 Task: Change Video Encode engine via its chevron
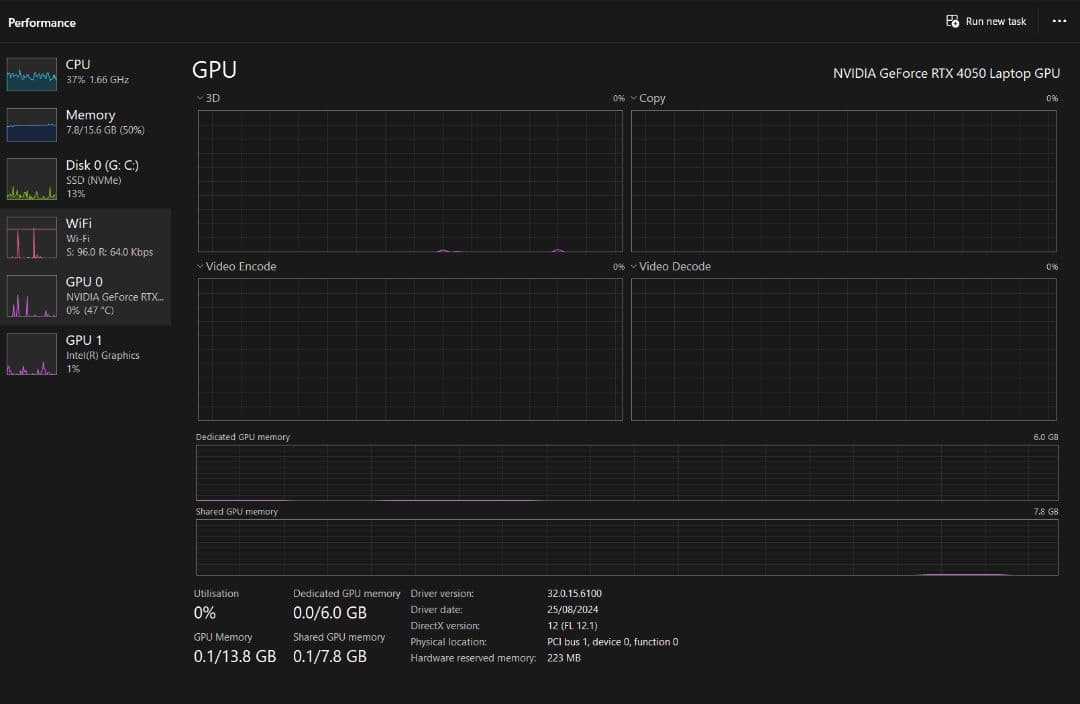(x=199, y=266)
